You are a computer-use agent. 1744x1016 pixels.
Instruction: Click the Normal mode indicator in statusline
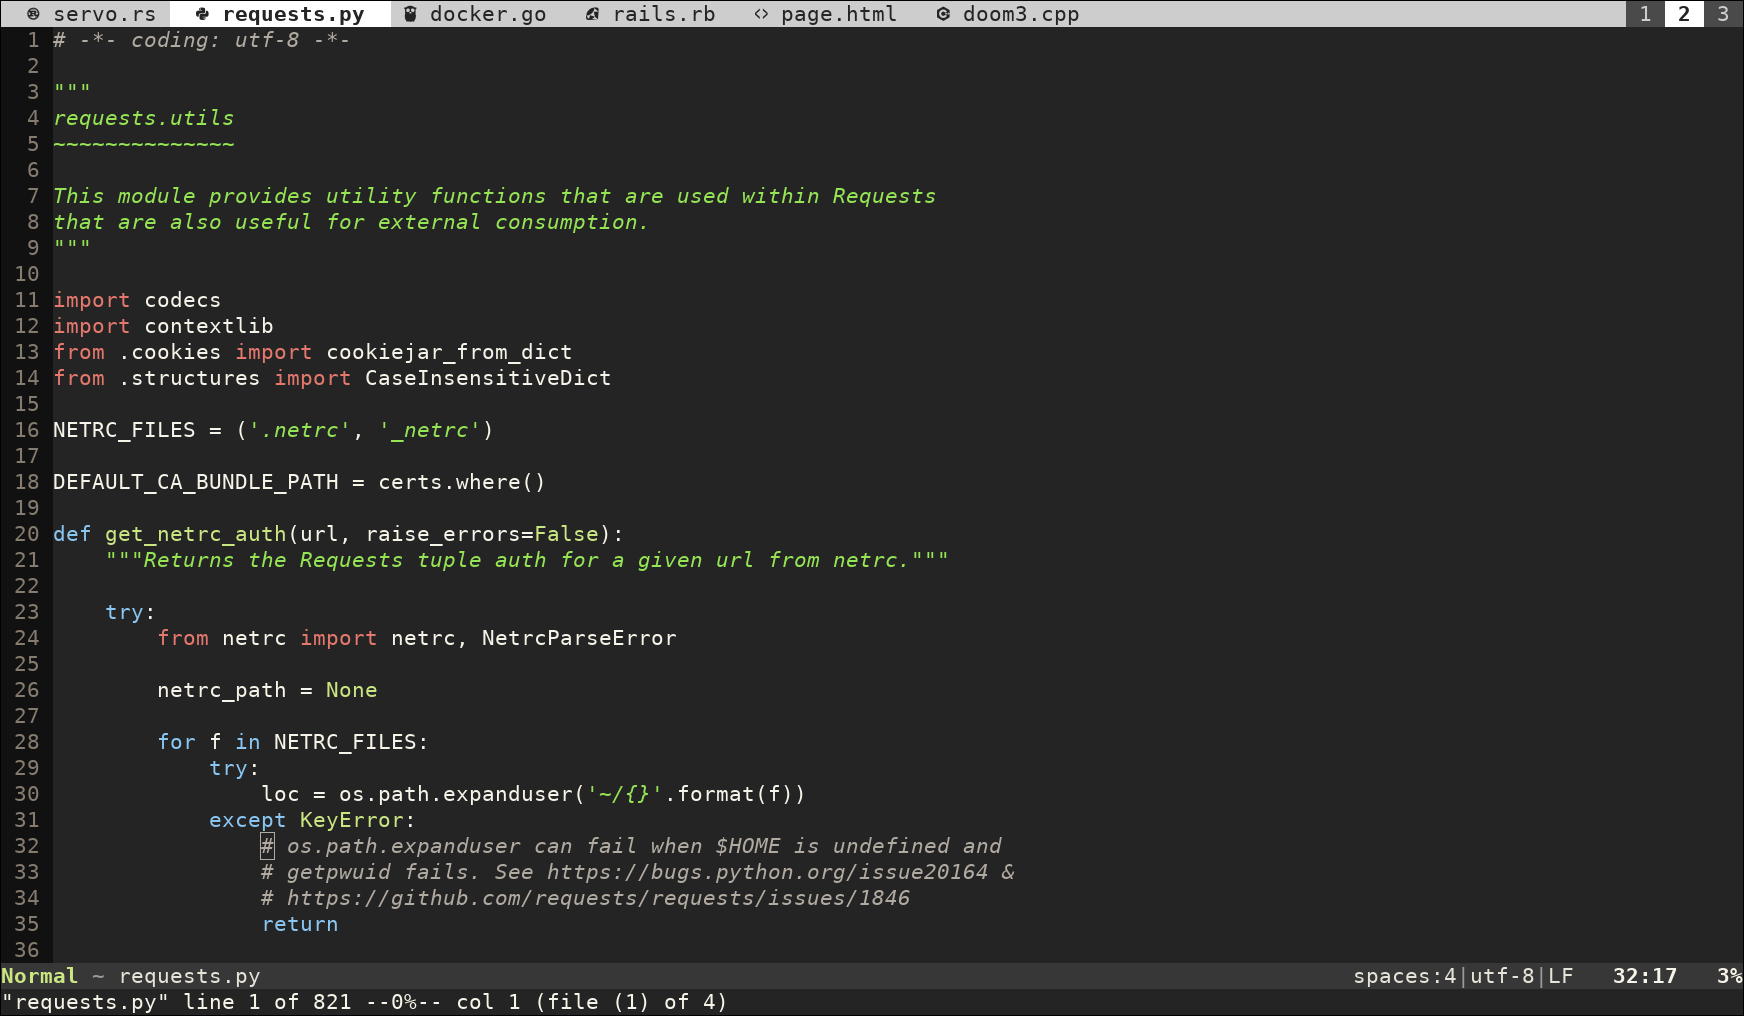click(x=39, y=976)
